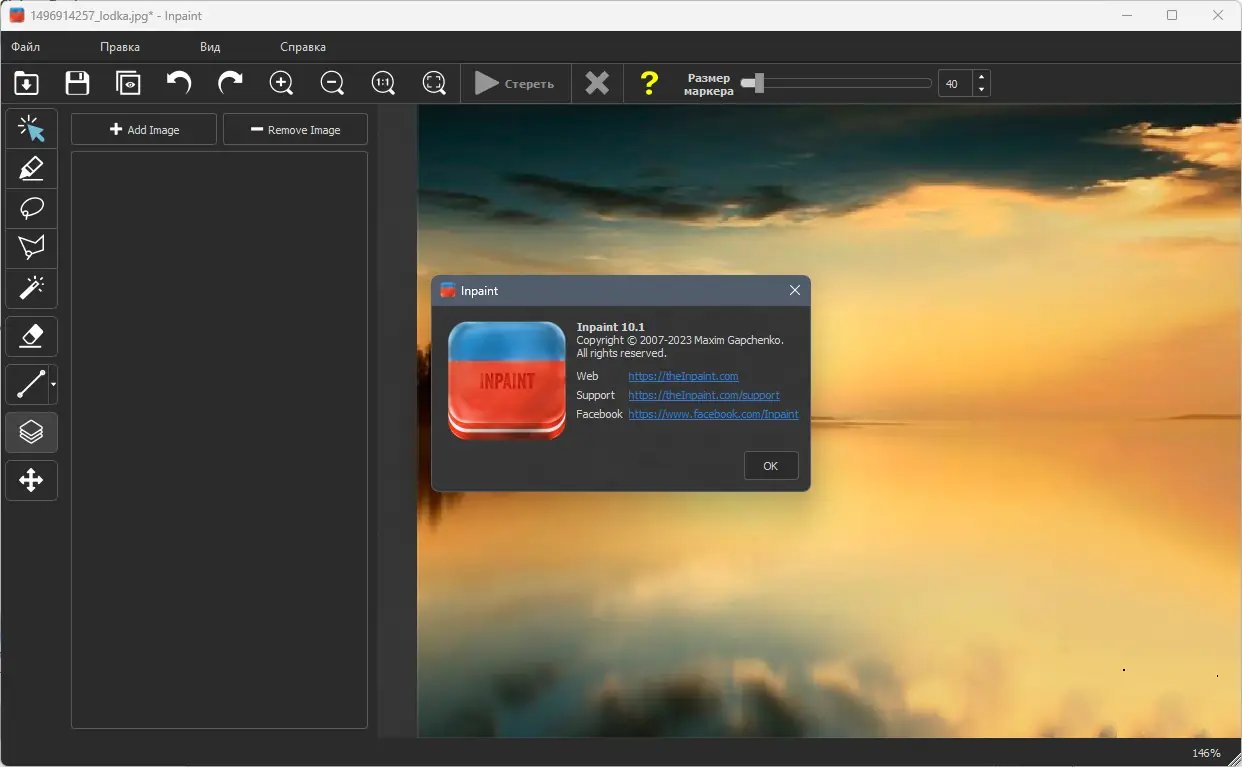
Task: Click the marker size number field
Action: pos(954,84)
